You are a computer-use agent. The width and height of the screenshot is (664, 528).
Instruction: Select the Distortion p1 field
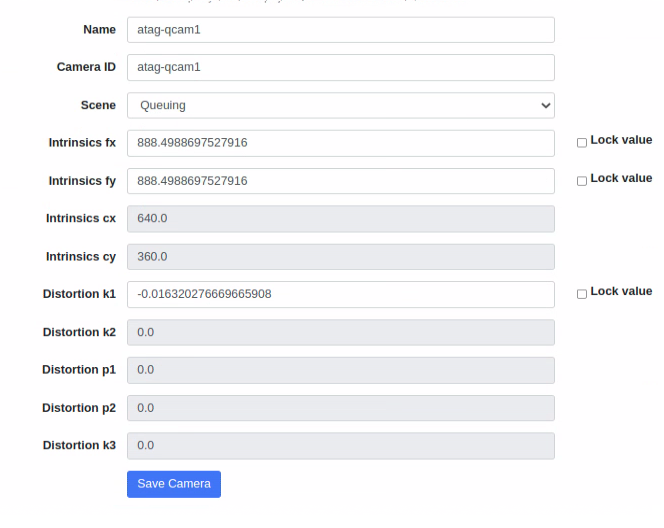340,370
